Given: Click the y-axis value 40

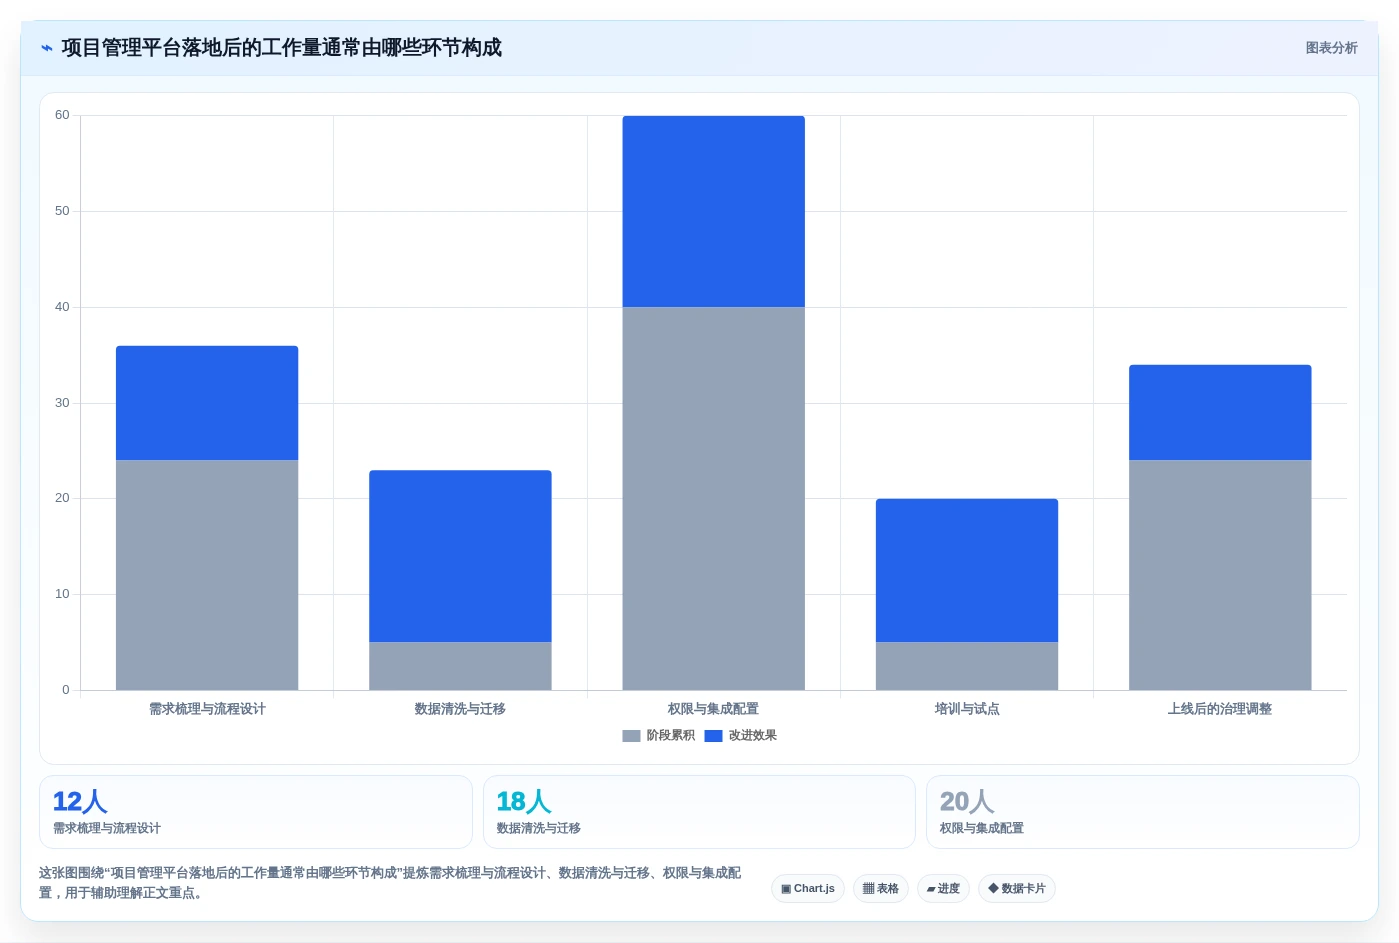Looking at the screenshot, I should click(x=62, y=307).
